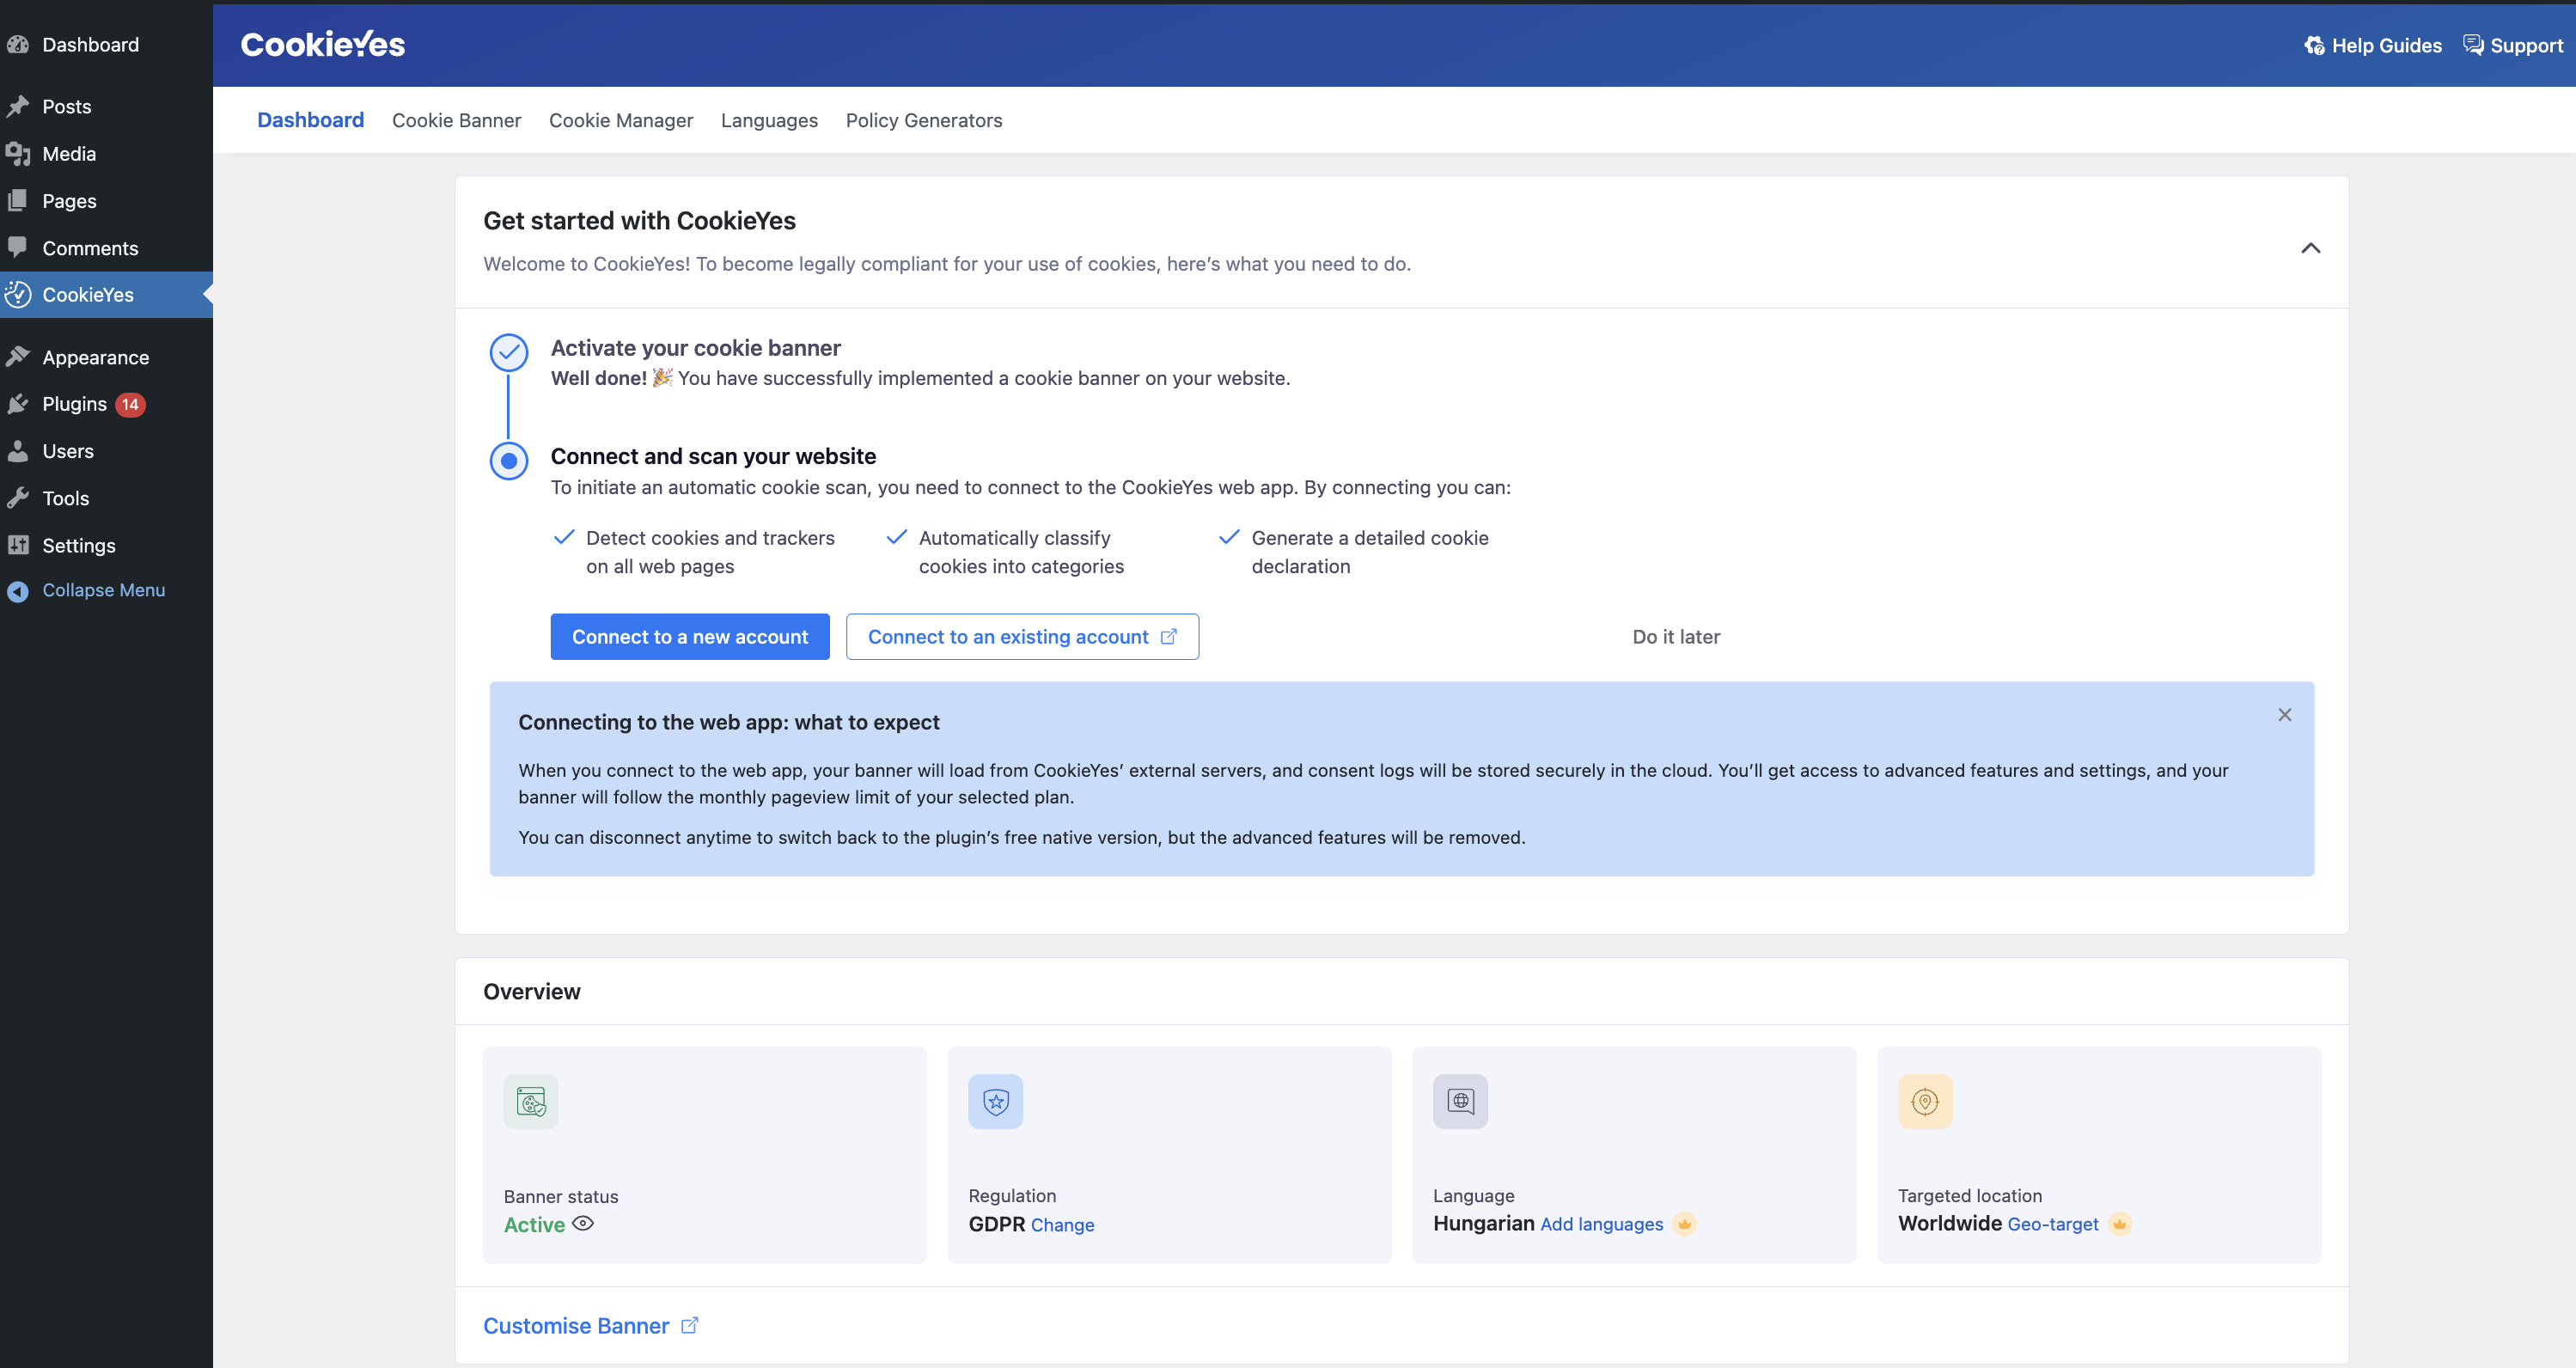2576x1368 pixels.
Task: Open Users in the sidebar
Action: [106, 451]
